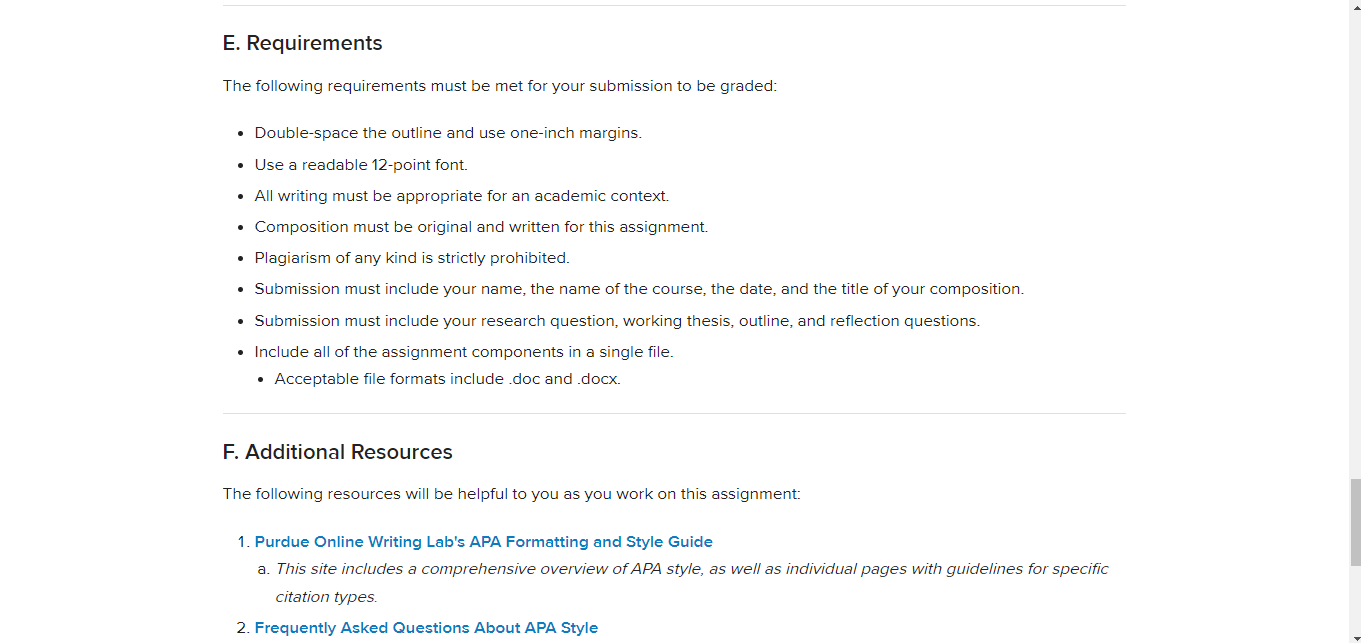Screen dimensions: 1361x643
Task: Click the double-space outline requirement bullet
Action: pyautogui.click(x=448, y=133)
